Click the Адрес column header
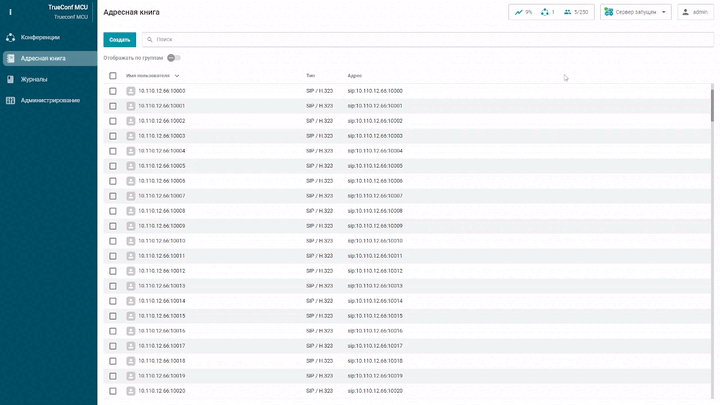This screenshot has width=720, height=405. [354, 76]
